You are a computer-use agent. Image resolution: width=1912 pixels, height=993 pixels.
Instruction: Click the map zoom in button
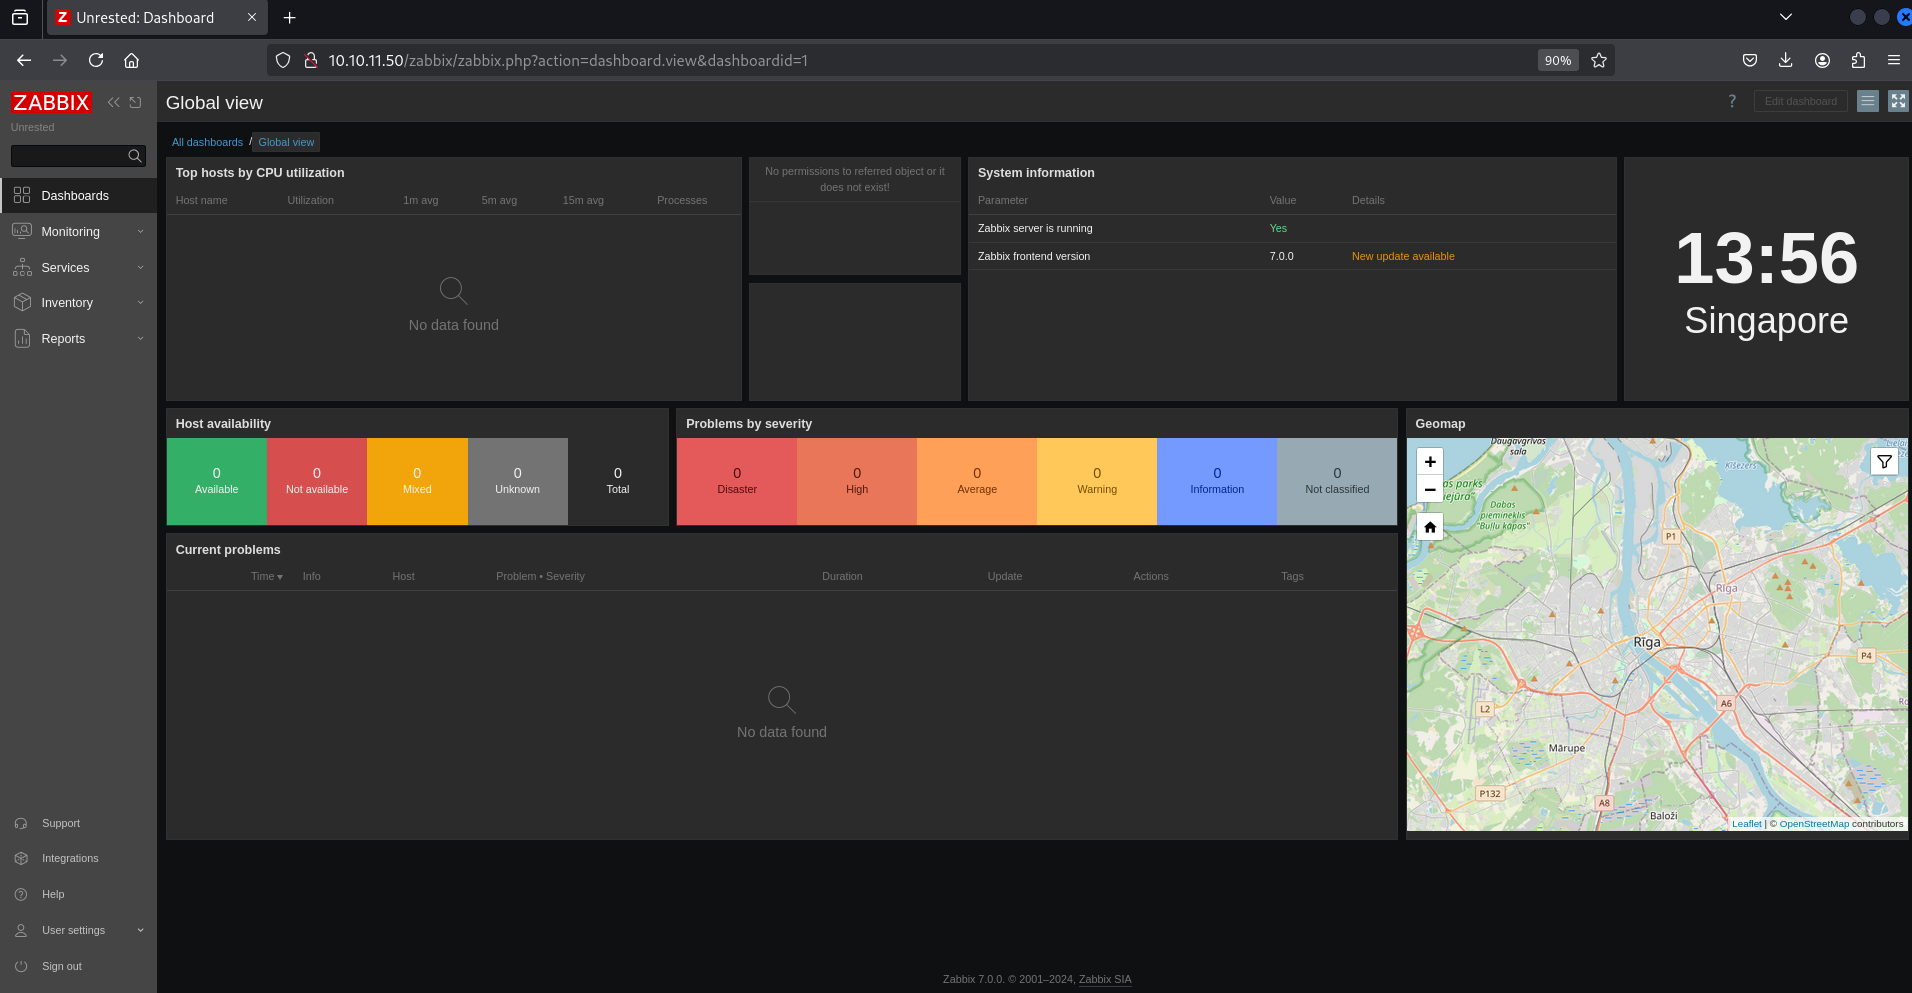coord(1430,462)
